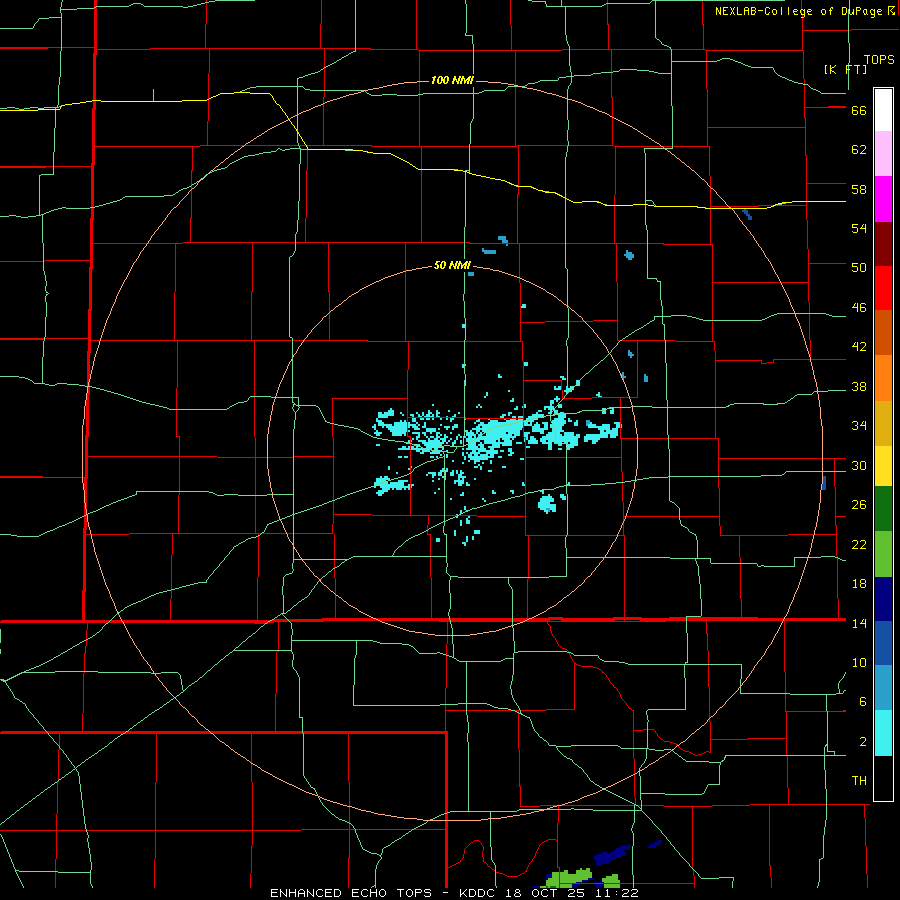Select the dark green legend swatch
The image size is (900, 900).
(x=883, y=509)
